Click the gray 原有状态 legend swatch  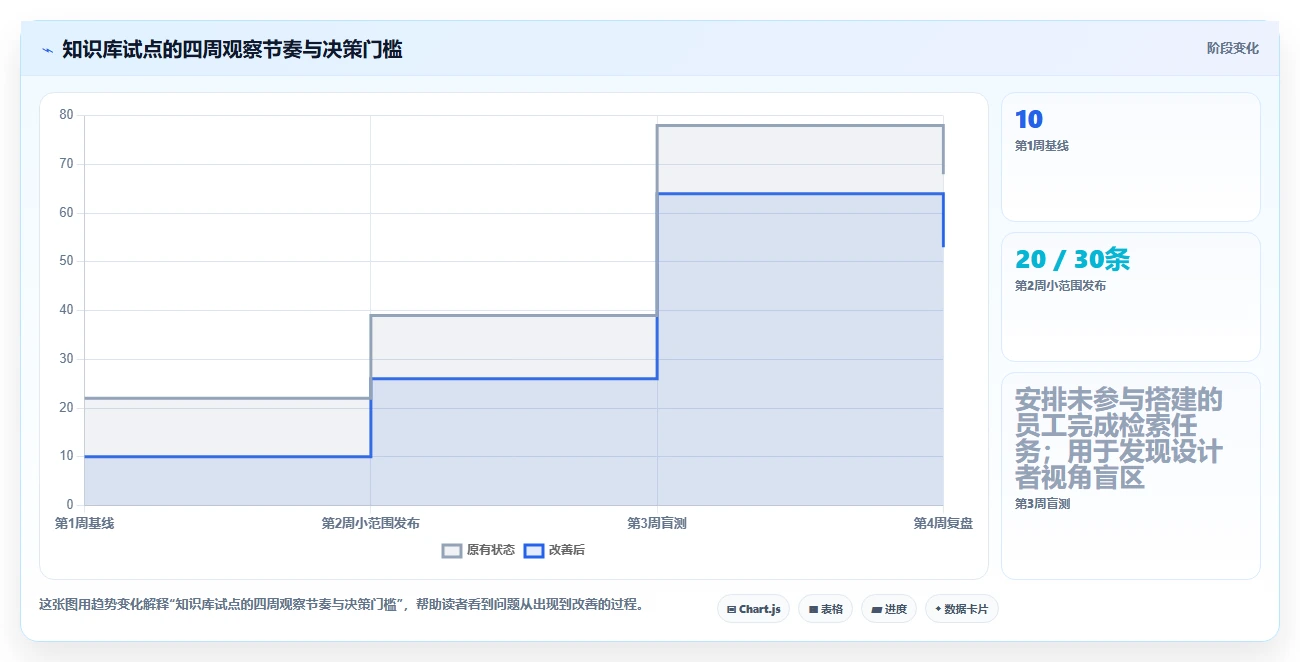(452, 550)
